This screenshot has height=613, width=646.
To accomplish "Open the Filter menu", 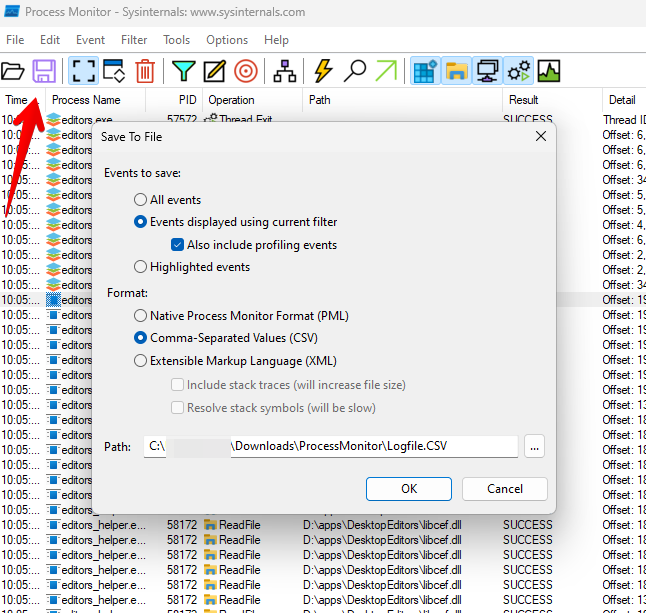I will pyautogui.click(x=134, y=40).
